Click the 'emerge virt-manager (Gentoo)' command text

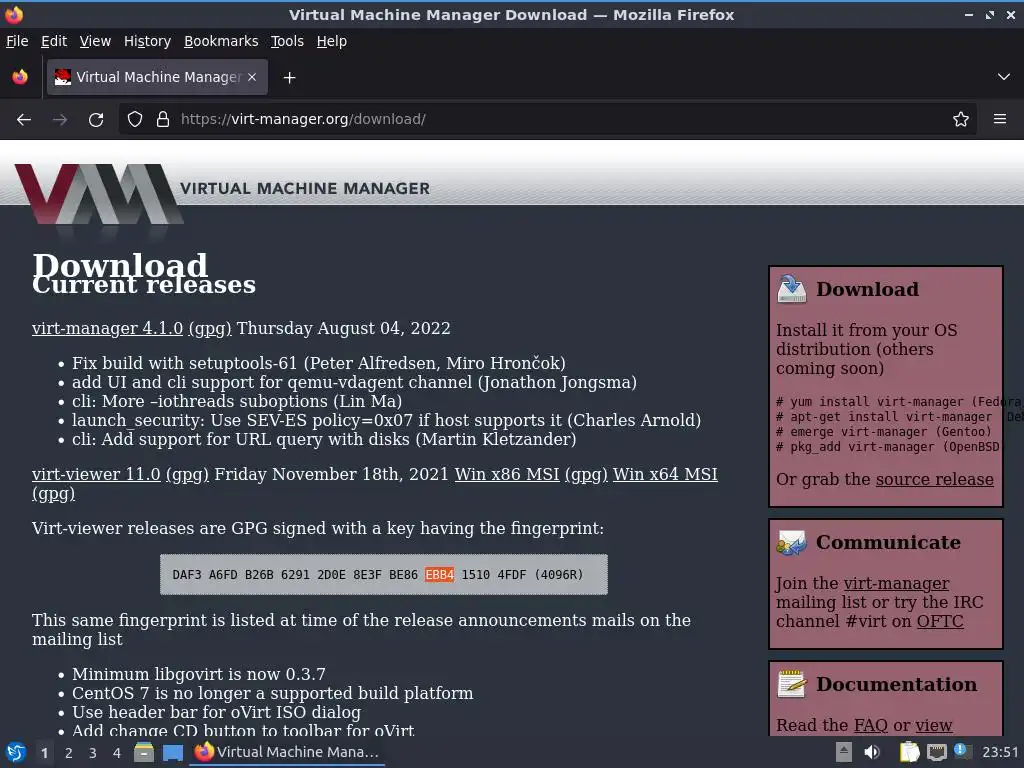pos(884,432)
